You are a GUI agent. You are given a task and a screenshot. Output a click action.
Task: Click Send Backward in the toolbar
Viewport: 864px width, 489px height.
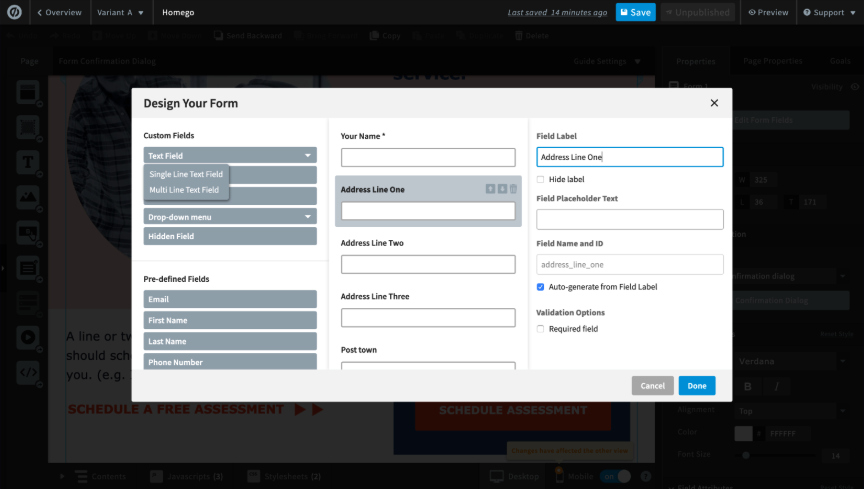[248, 36]
